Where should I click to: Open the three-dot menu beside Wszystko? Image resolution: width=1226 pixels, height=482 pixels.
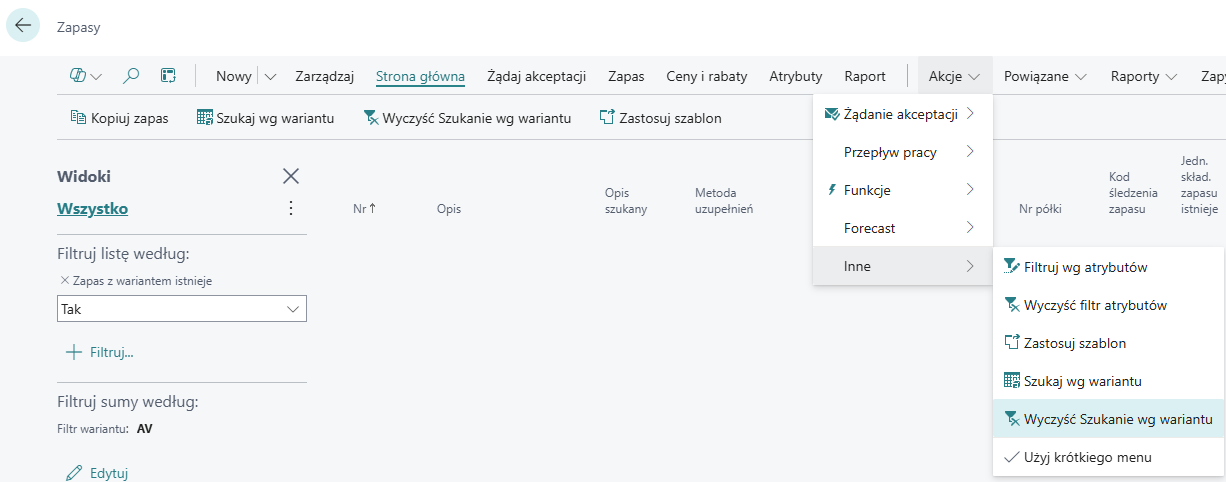(291, 208)
